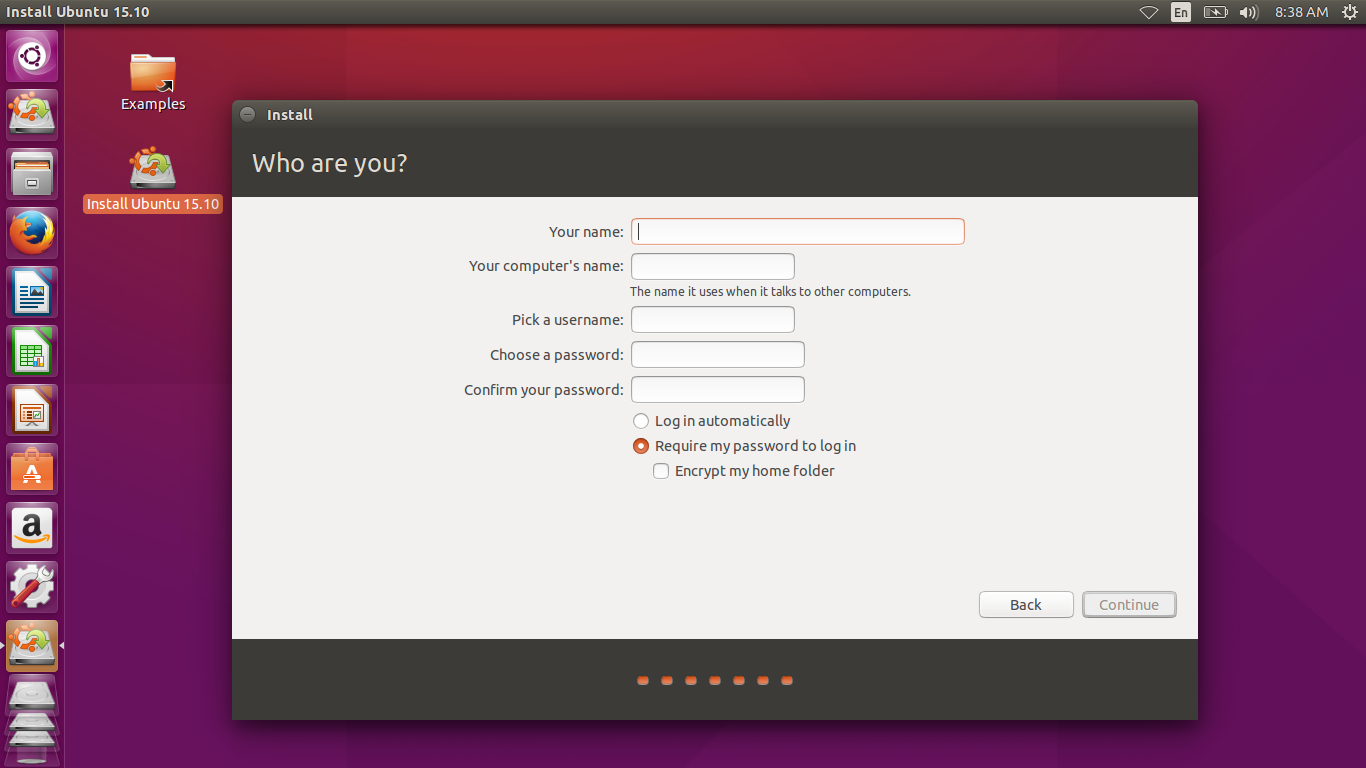Image resolution: width=1366 pixels, height=768 pixels.
Task: Launch Firefox from the launcher
Action: point(32,232)
